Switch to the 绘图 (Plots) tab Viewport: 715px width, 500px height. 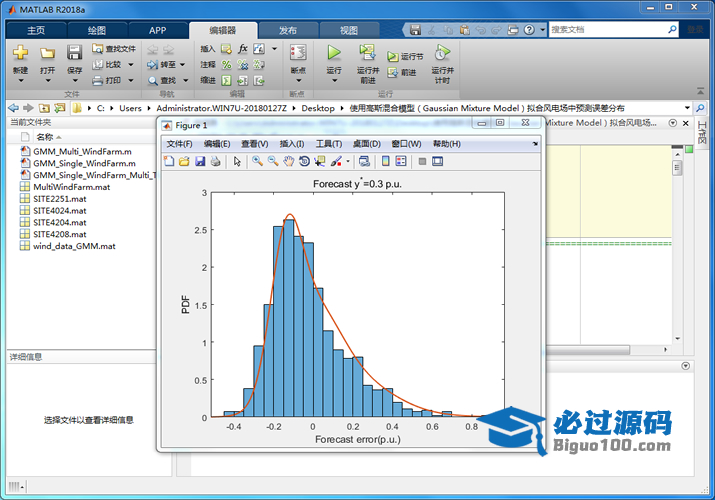[x=96, y=30]
